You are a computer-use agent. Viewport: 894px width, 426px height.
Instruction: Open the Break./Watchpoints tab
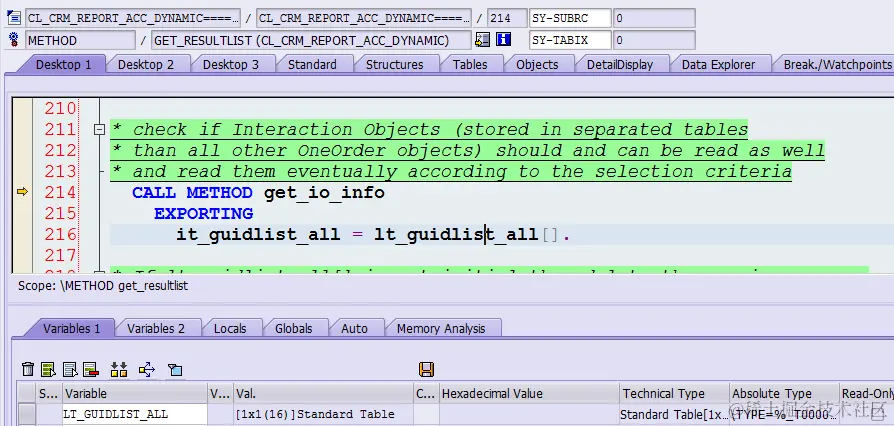point(837,64)
